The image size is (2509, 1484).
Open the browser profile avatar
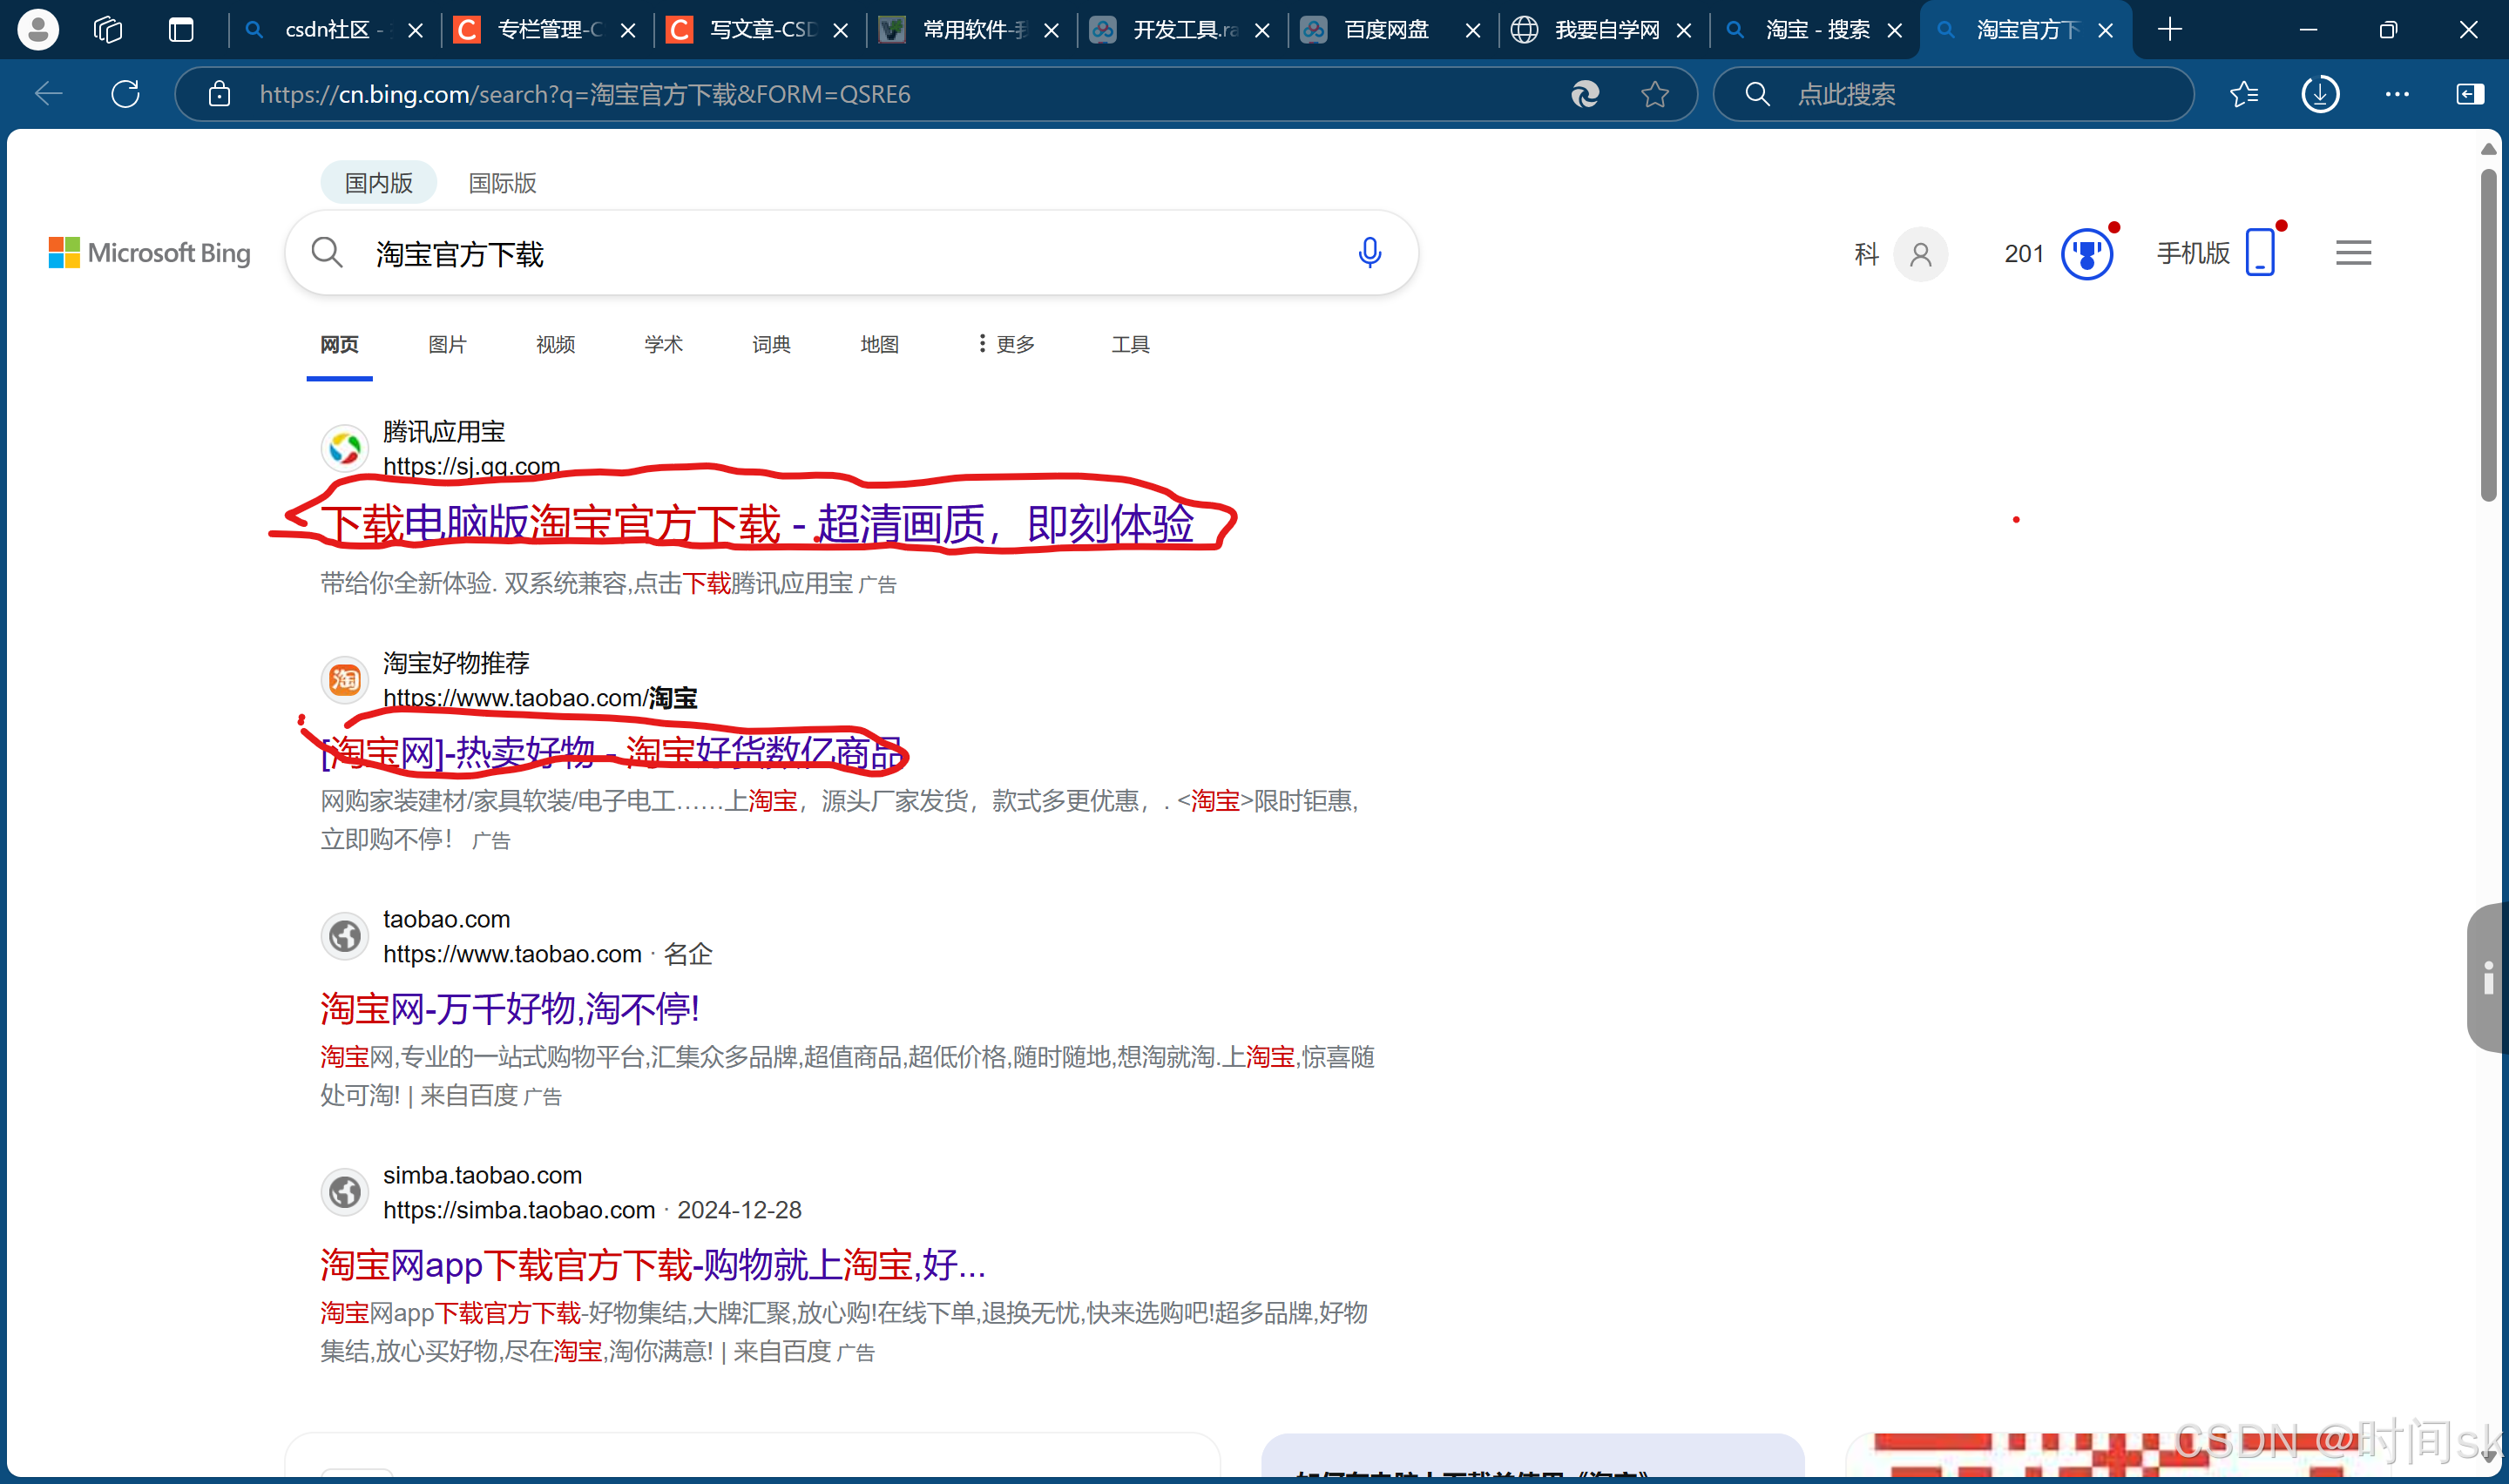pyautogui.click(x=38, y=29)
